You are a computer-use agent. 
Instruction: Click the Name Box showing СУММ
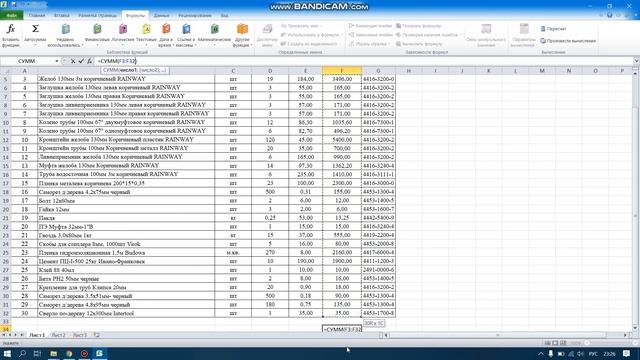pyautogui.click(x=27, y=61)
